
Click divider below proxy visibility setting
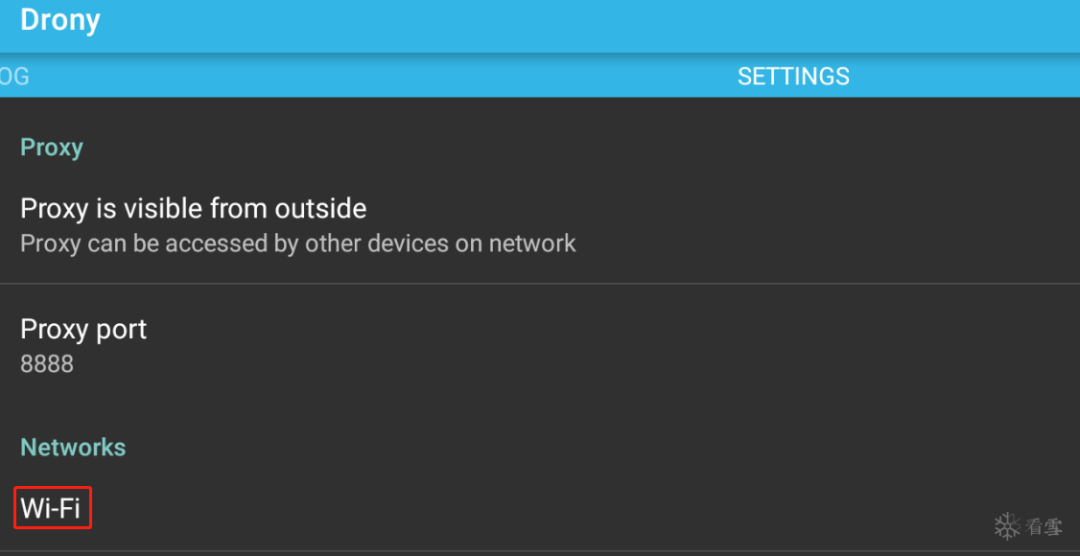click(540, 283)
